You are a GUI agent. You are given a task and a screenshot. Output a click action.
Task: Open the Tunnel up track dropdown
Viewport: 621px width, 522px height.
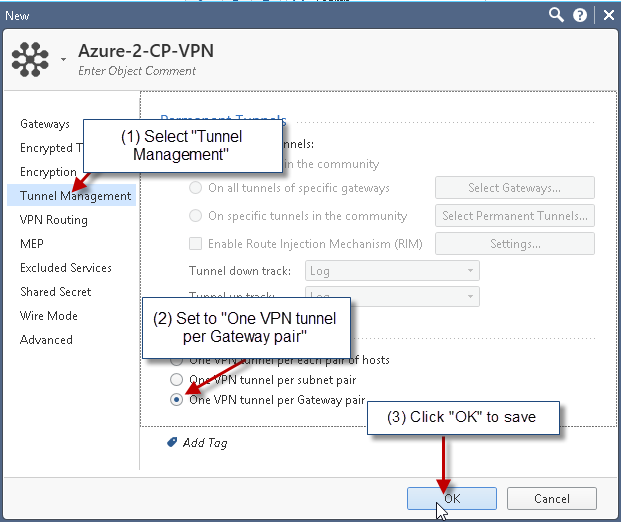tap(392, 296)
